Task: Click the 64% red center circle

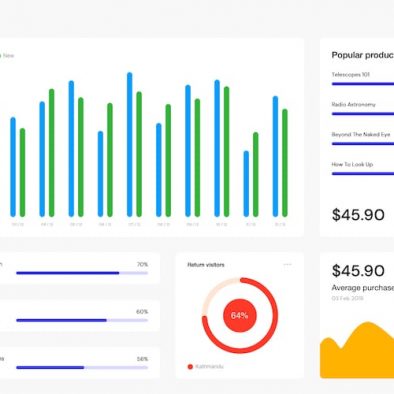Action: point(240,315)
